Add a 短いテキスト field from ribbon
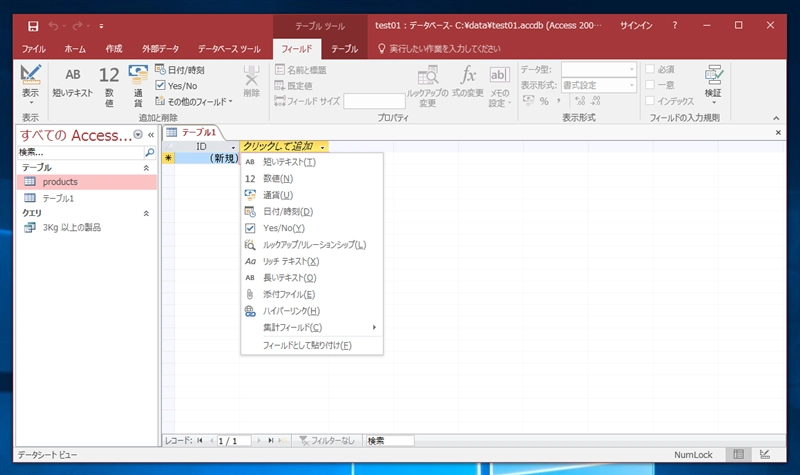The height and width of the screenshot is (475, 800). coord(72,82)
